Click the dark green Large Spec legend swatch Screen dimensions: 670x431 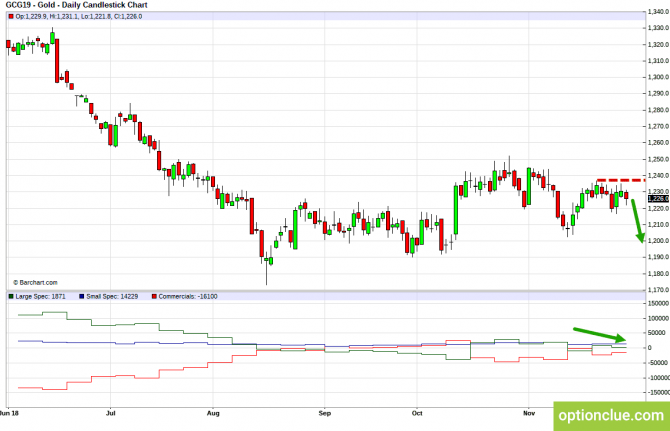click(x=11, y=296)
